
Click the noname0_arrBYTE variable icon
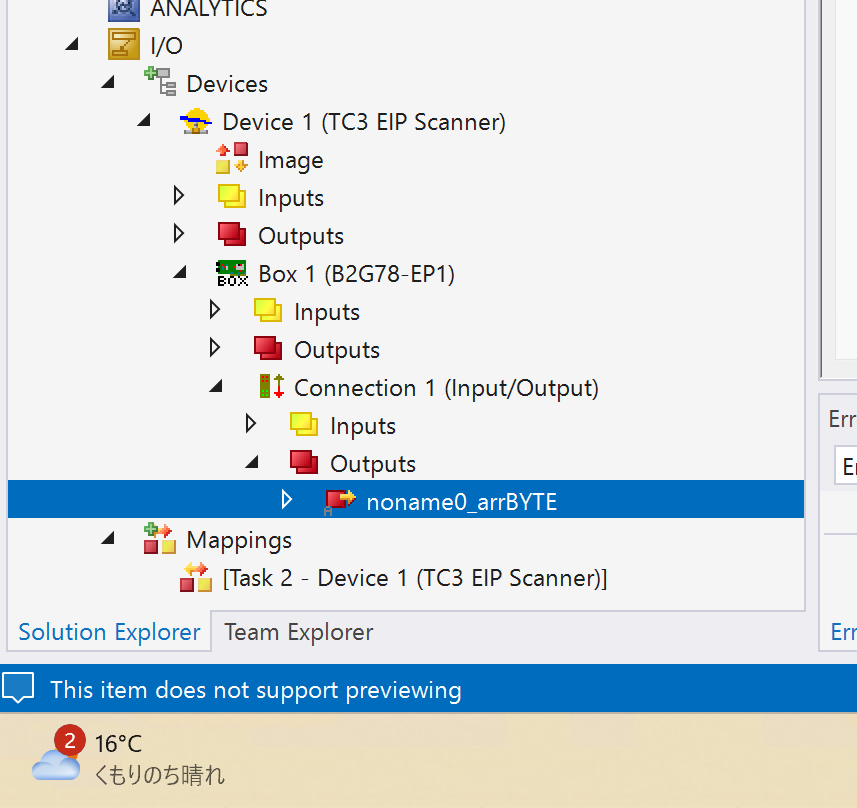(x=340, y=502)
